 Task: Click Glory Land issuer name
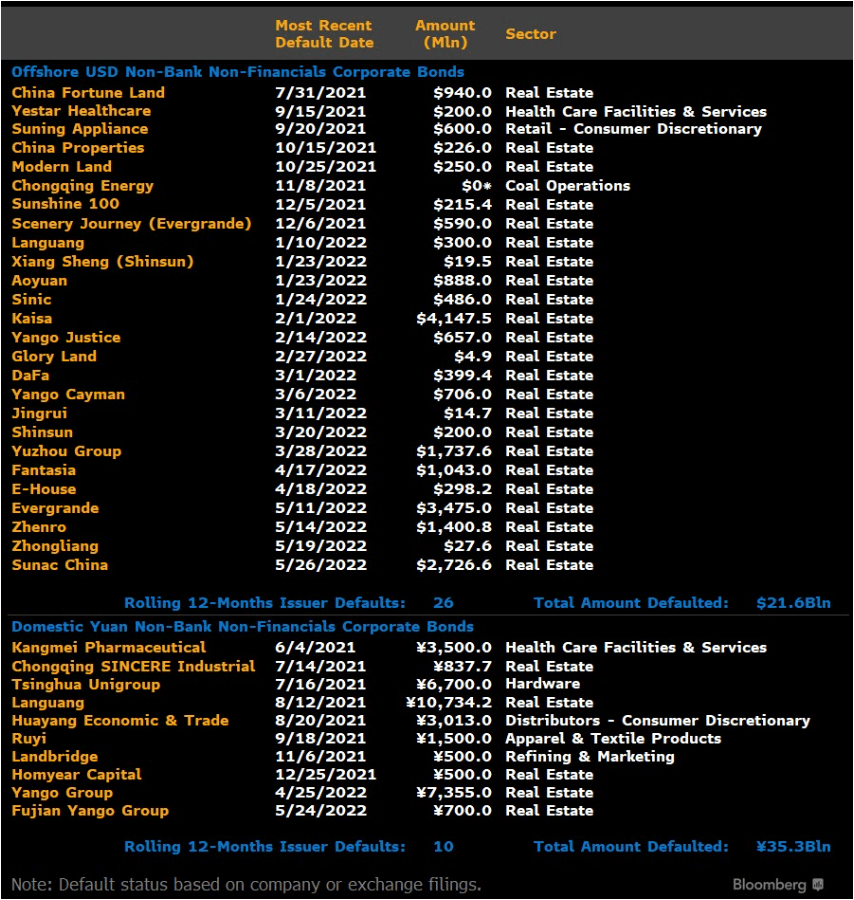pyautogui.click(x=54, y=356)
